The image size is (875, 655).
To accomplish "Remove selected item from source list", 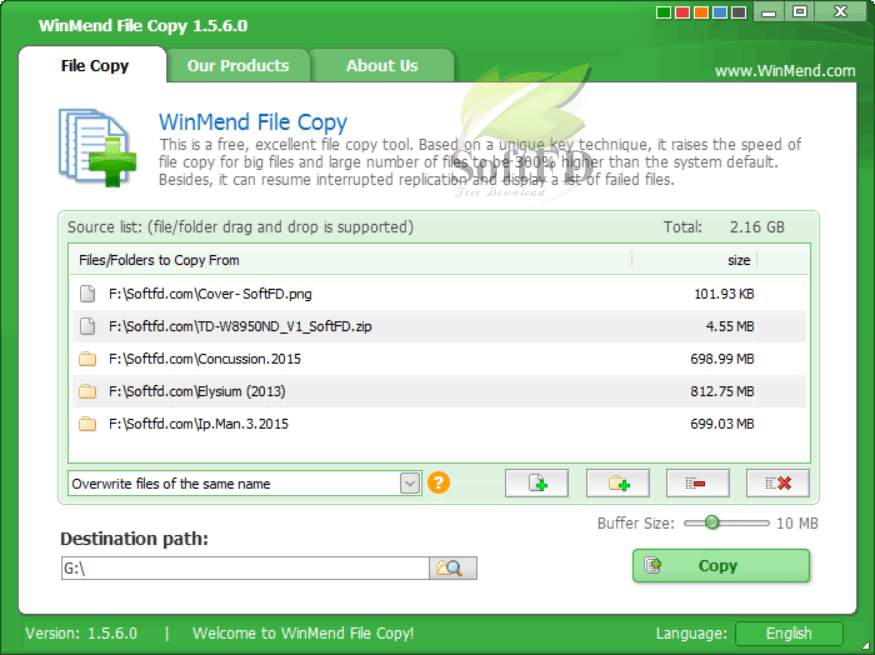I will 698,483.
